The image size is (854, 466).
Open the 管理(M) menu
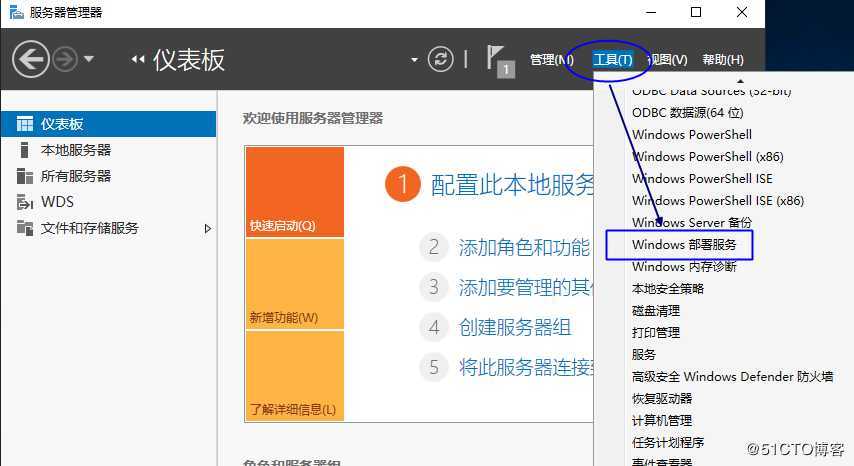pos(550,60)
